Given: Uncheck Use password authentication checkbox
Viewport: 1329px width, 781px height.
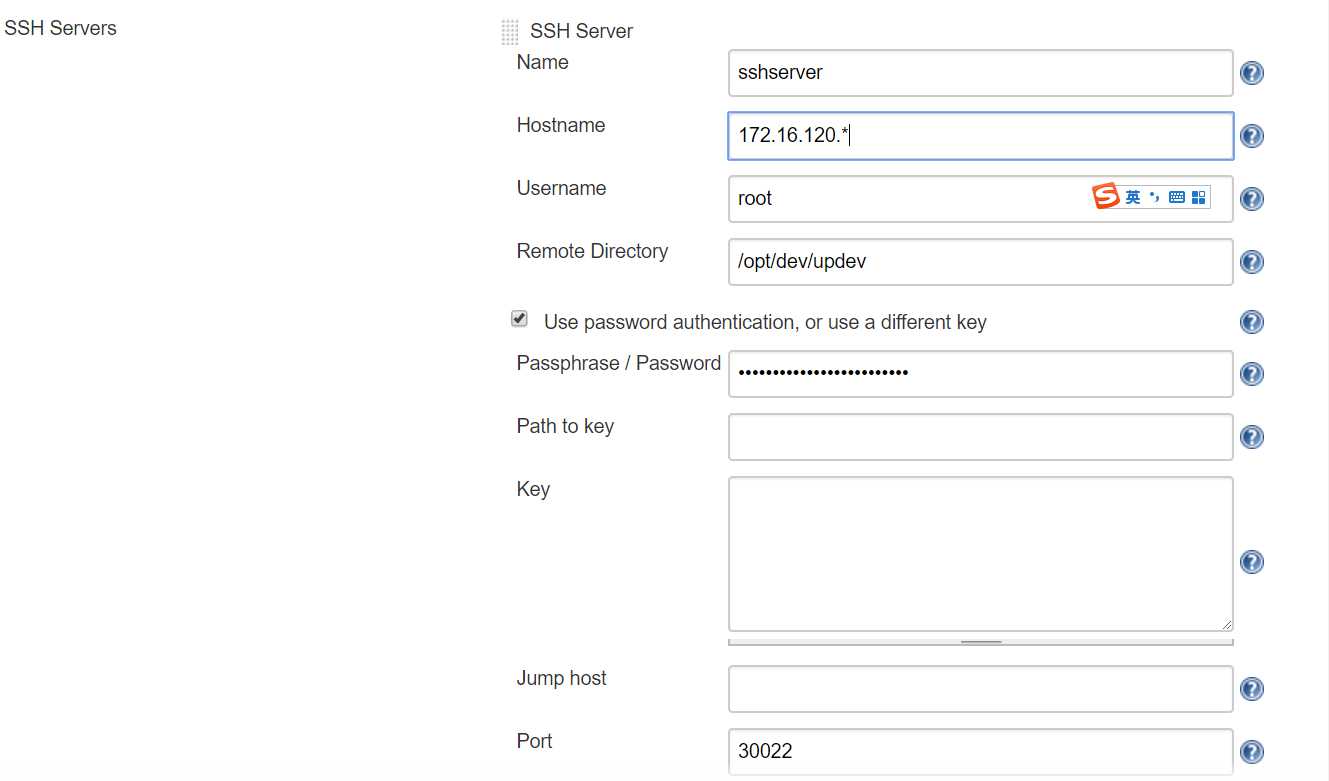Looking at the screenshot, I should (519, 319).
